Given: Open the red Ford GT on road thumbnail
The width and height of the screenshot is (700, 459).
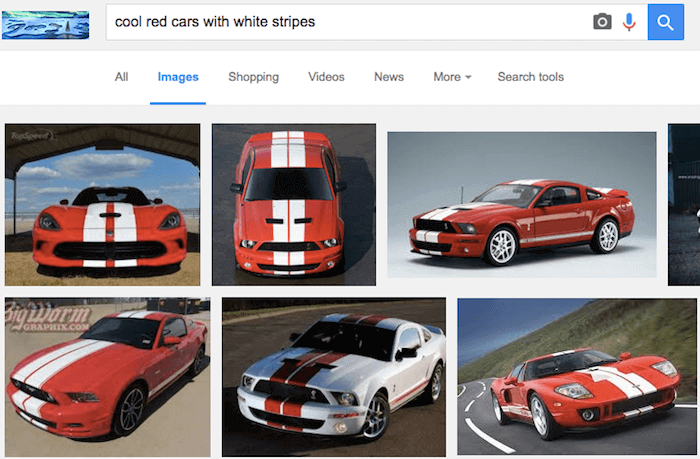Looking at the screenshot, I should pyautogui.click(x=577, y=377).
